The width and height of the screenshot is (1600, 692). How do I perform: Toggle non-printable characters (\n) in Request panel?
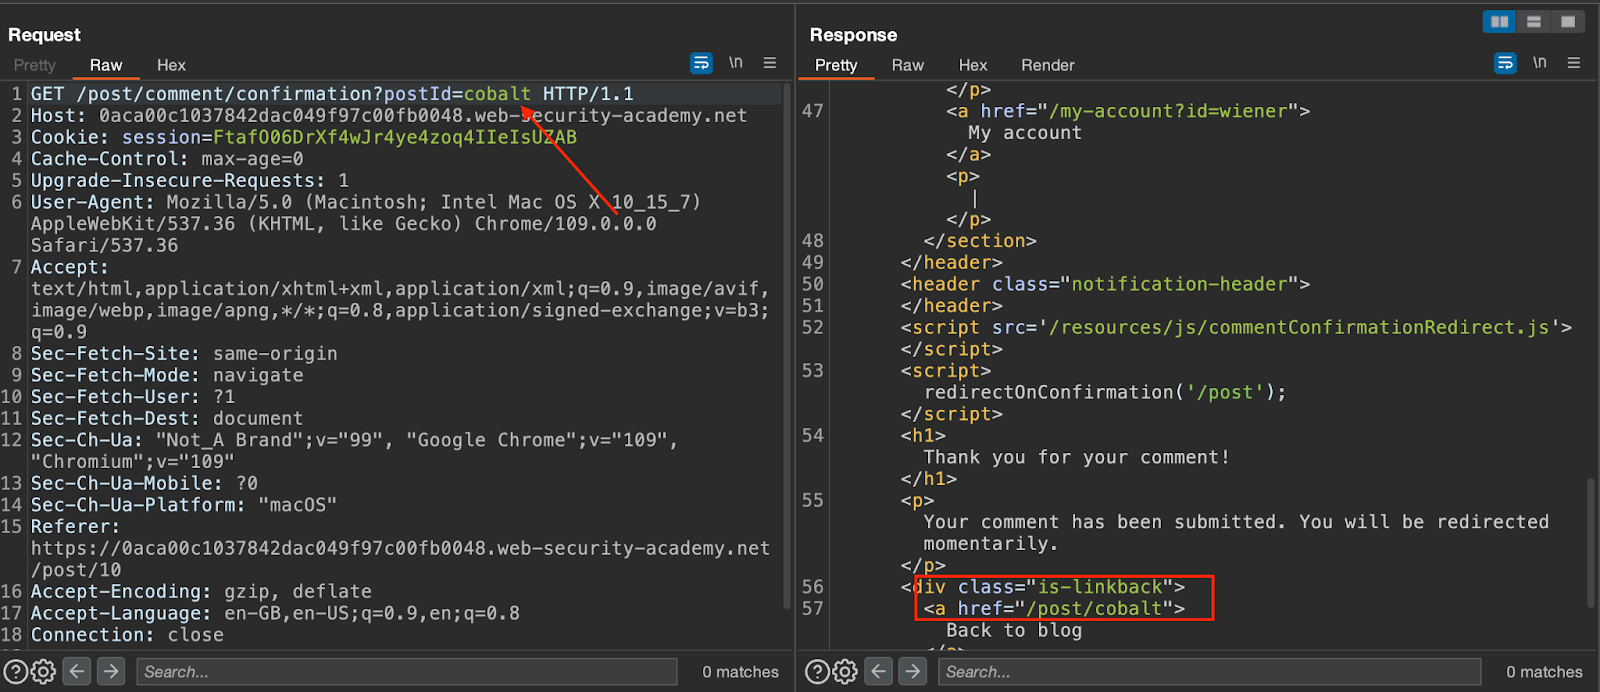pyautogui.click(x=736, y=63)
